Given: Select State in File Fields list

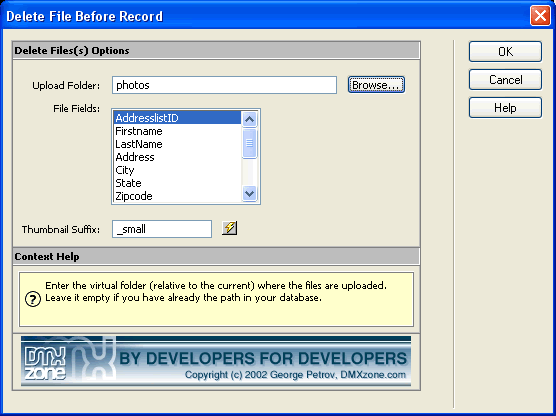Looking at the screenshot, I should click(177, 183).
